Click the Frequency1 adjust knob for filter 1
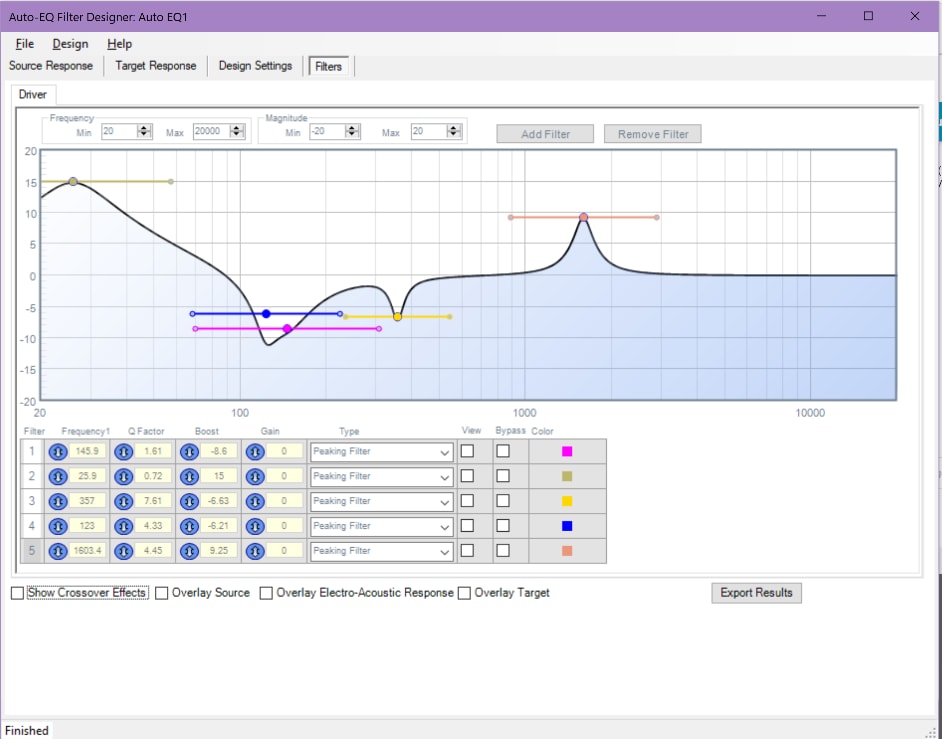Viewport: 942px width, 739px height. 58,452
